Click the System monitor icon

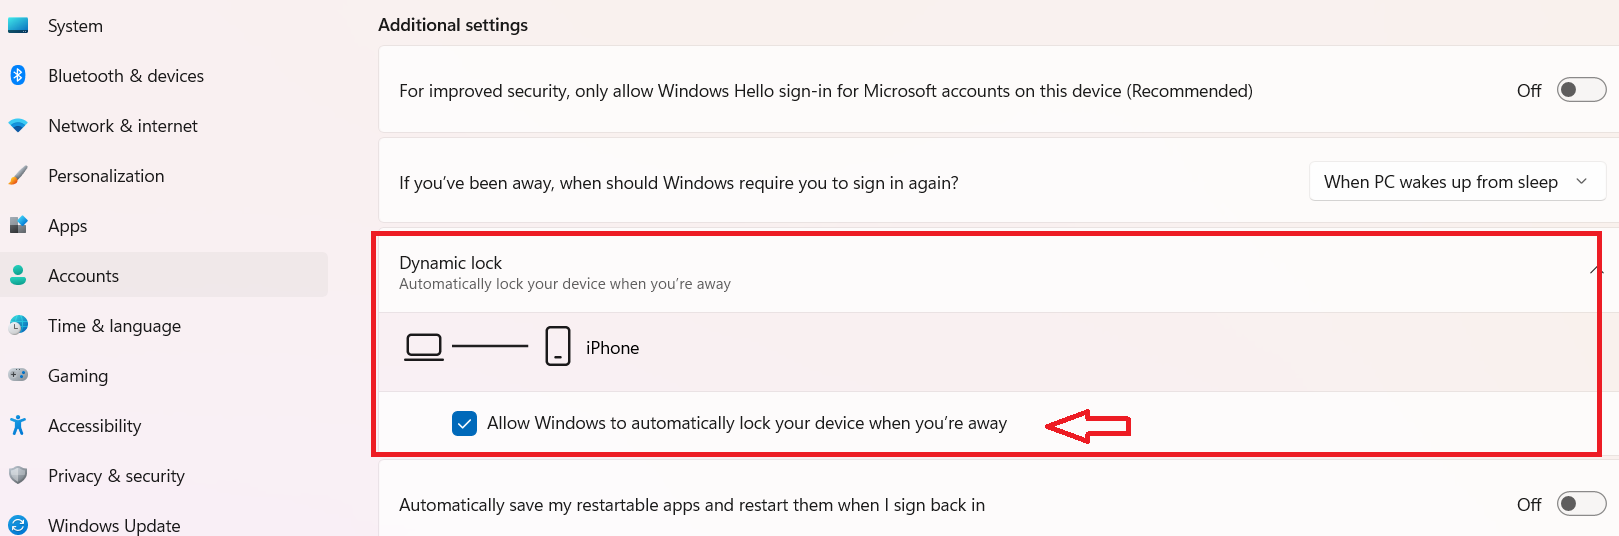[18, 25]
